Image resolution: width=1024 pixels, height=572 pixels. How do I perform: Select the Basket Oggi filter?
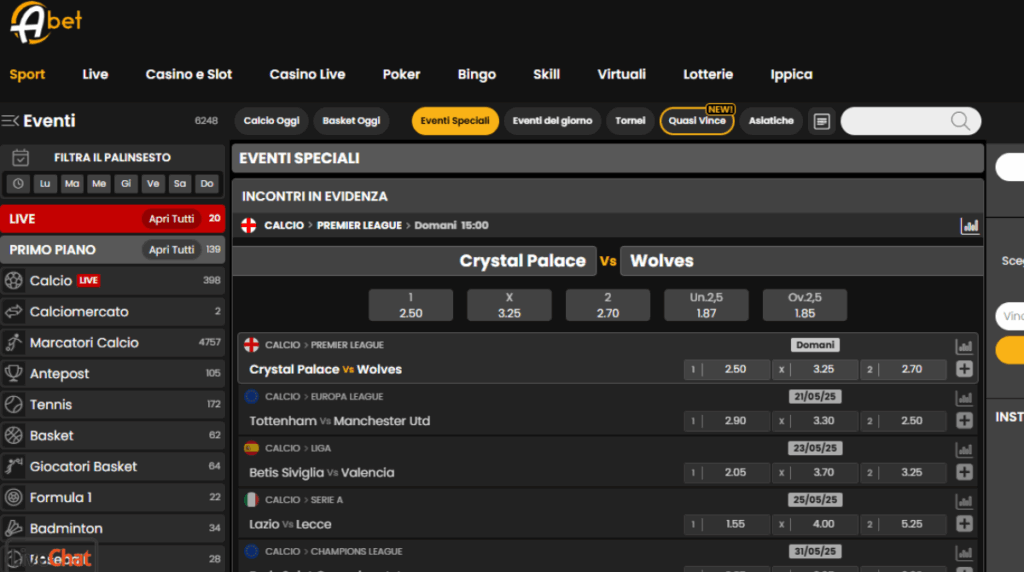pyautogui.click(x=351, y=121)
